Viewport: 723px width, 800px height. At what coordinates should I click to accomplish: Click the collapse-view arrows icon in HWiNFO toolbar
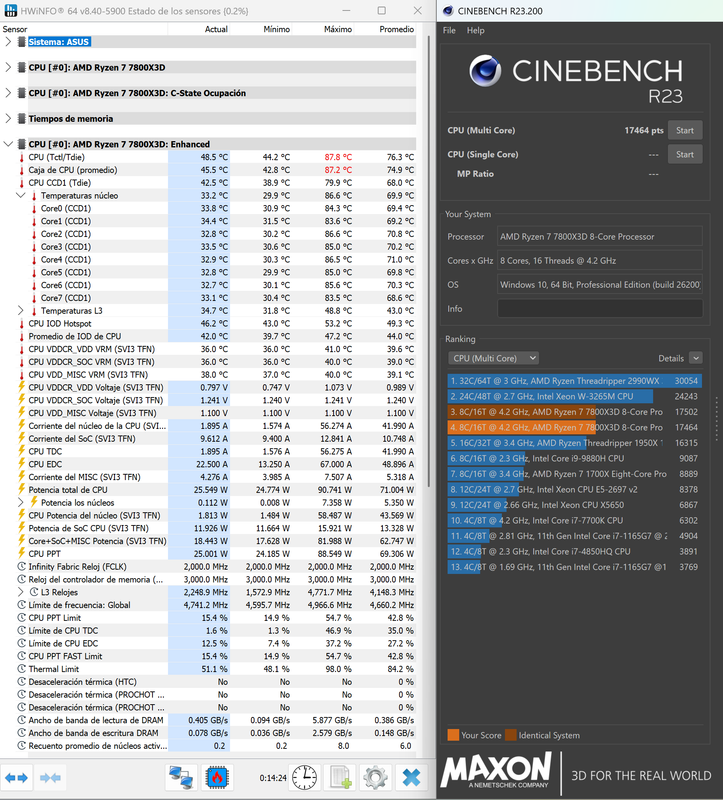pyautogui.click(x=50, y=778)
